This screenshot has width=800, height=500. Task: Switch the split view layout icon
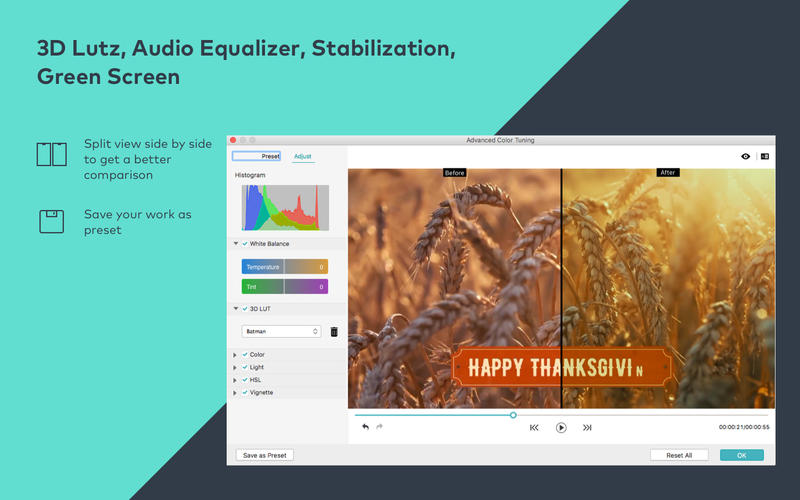pos(764,156)
